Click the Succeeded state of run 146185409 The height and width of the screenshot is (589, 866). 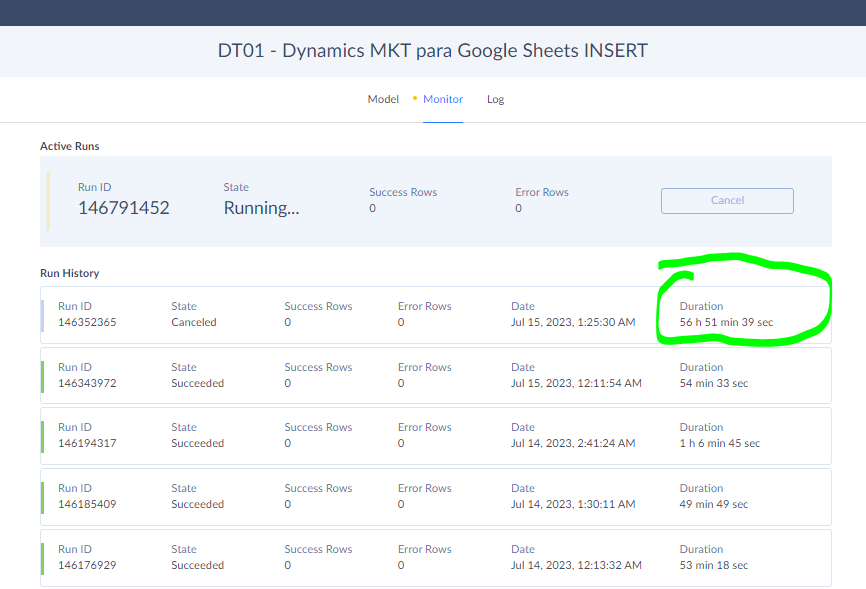coord(197,504)
